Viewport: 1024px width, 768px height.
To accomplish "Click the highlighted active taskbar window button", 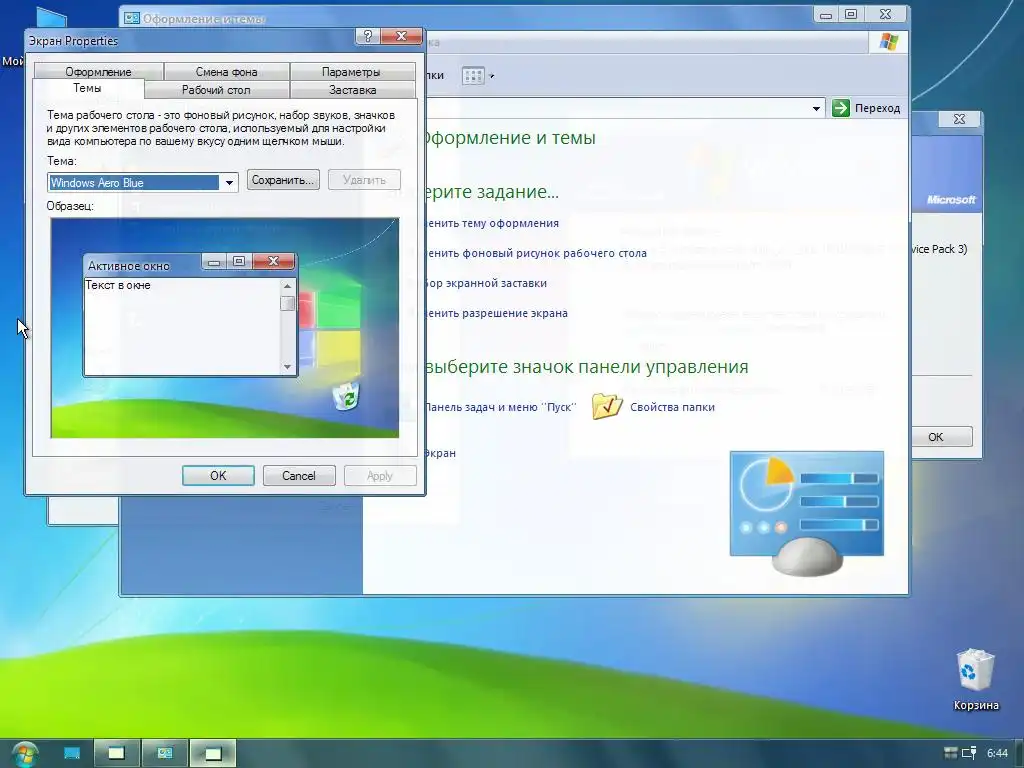I will (213, 754).
